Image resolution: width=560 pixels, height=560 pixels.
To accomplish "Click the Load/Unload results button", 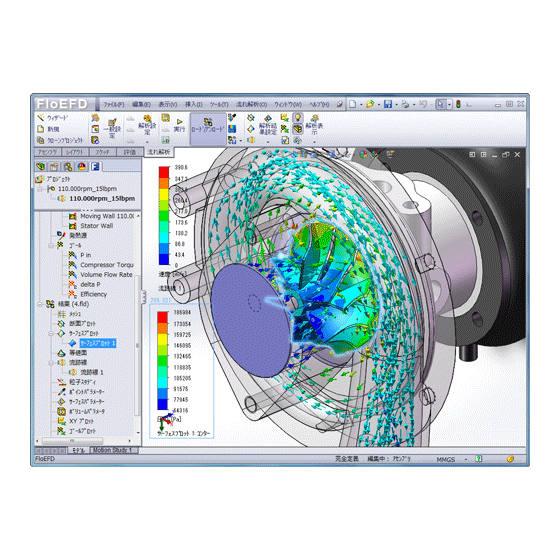I will pos(208,129).
